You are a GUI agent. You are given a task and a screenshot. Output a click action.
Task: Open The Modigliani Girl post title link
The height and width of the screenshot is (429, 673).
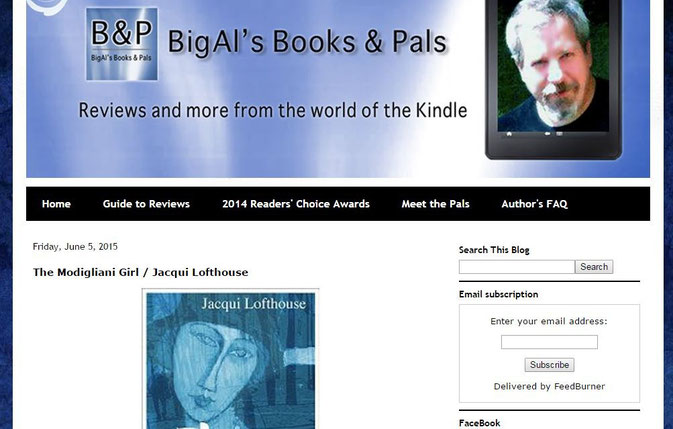point(140,272)
